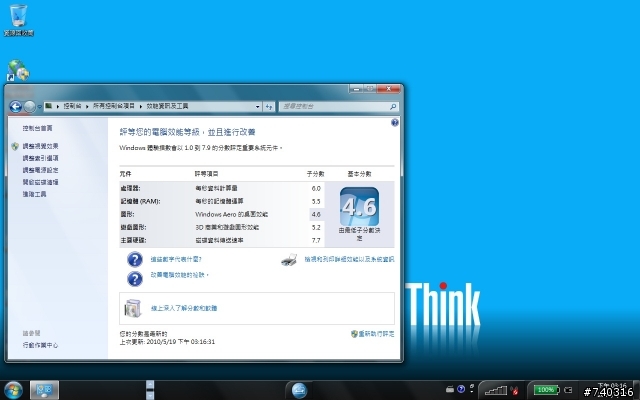The image size is (640, 400).
Task: Click the round blue taskbar center icon
Action: (299, 390)
